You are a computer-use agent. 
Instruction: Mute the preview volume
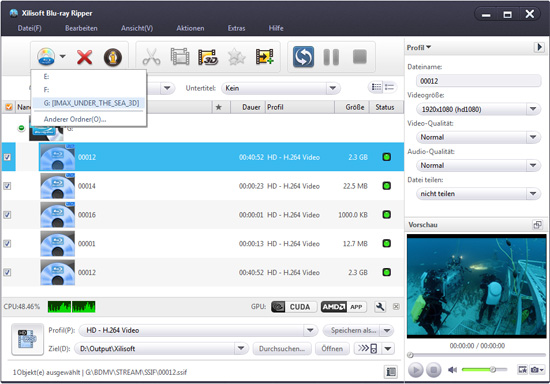coord(452,370)
